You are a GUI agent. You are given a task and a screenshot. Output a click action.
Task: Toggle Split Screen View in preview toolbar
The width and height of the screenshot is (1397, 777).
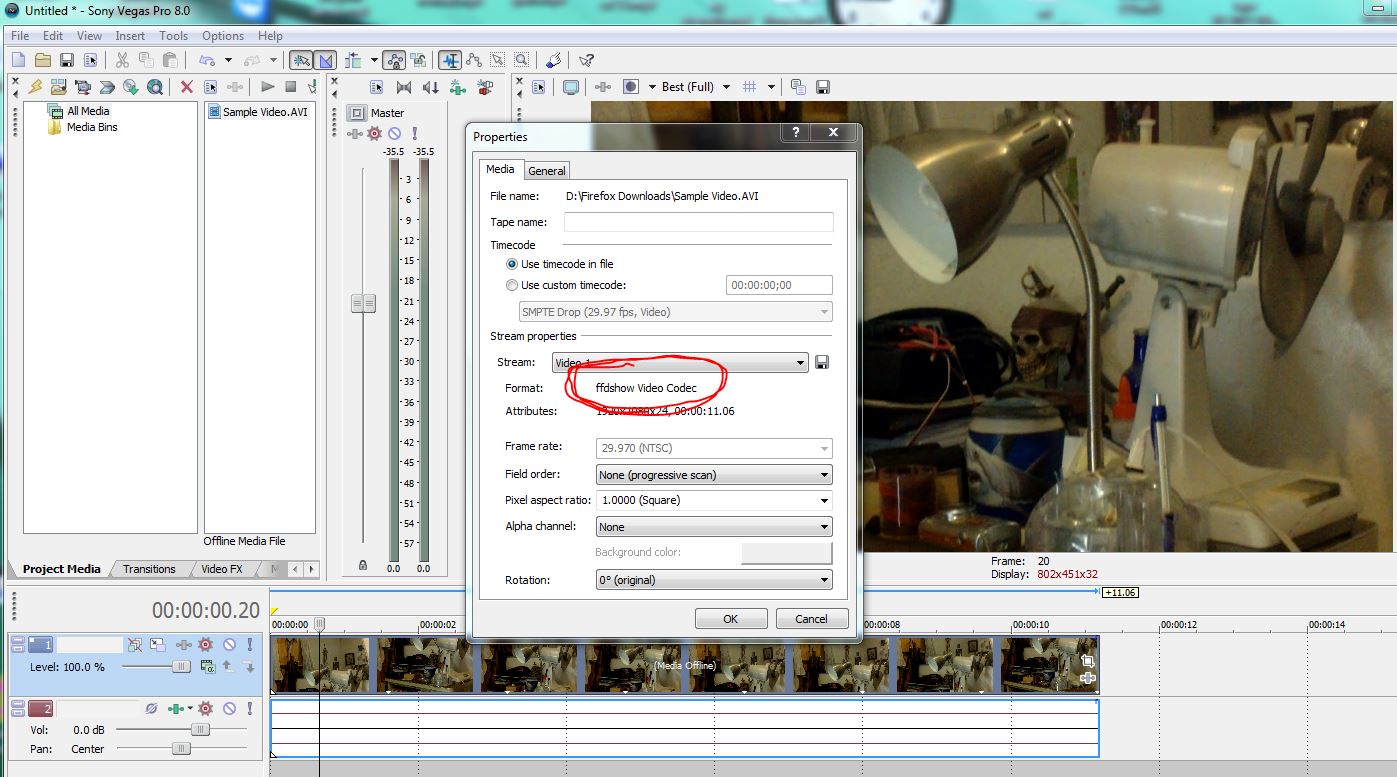pyautogui.click(x=631, y=87)
